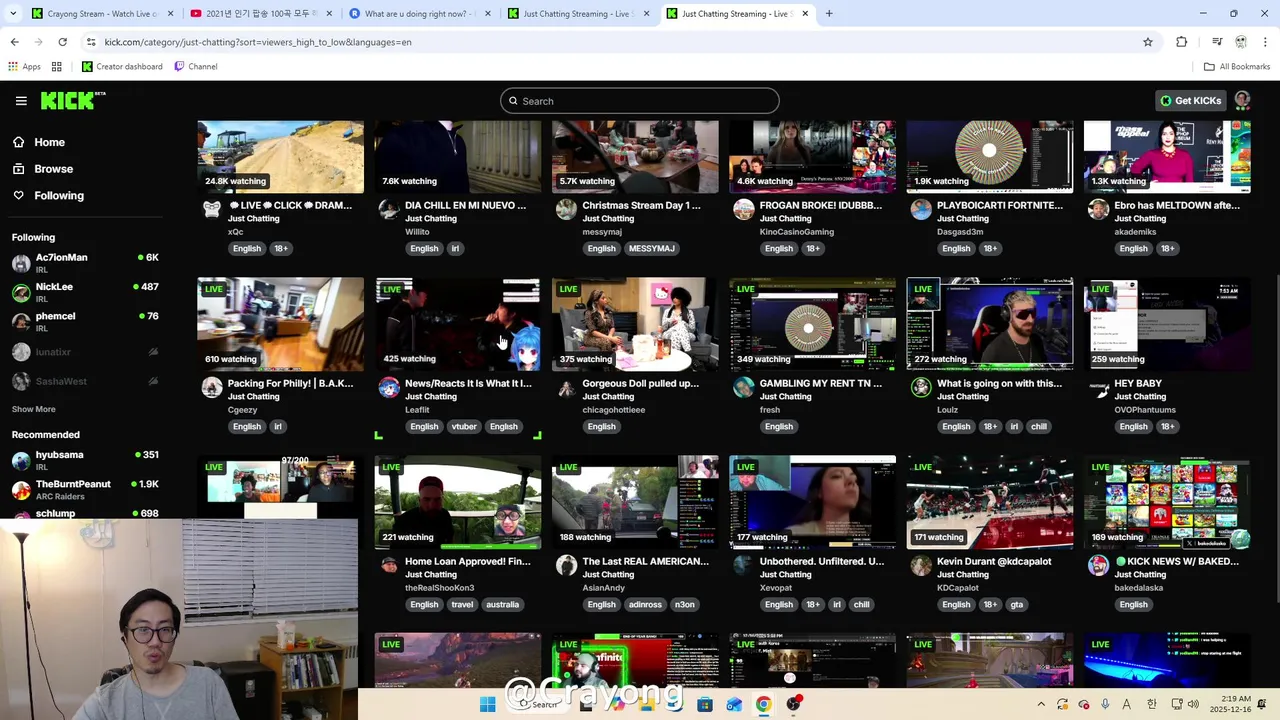Open the Home sidebar item
Image resolution: width=1280 pixels, height=720 pixels.
[49, 142]
